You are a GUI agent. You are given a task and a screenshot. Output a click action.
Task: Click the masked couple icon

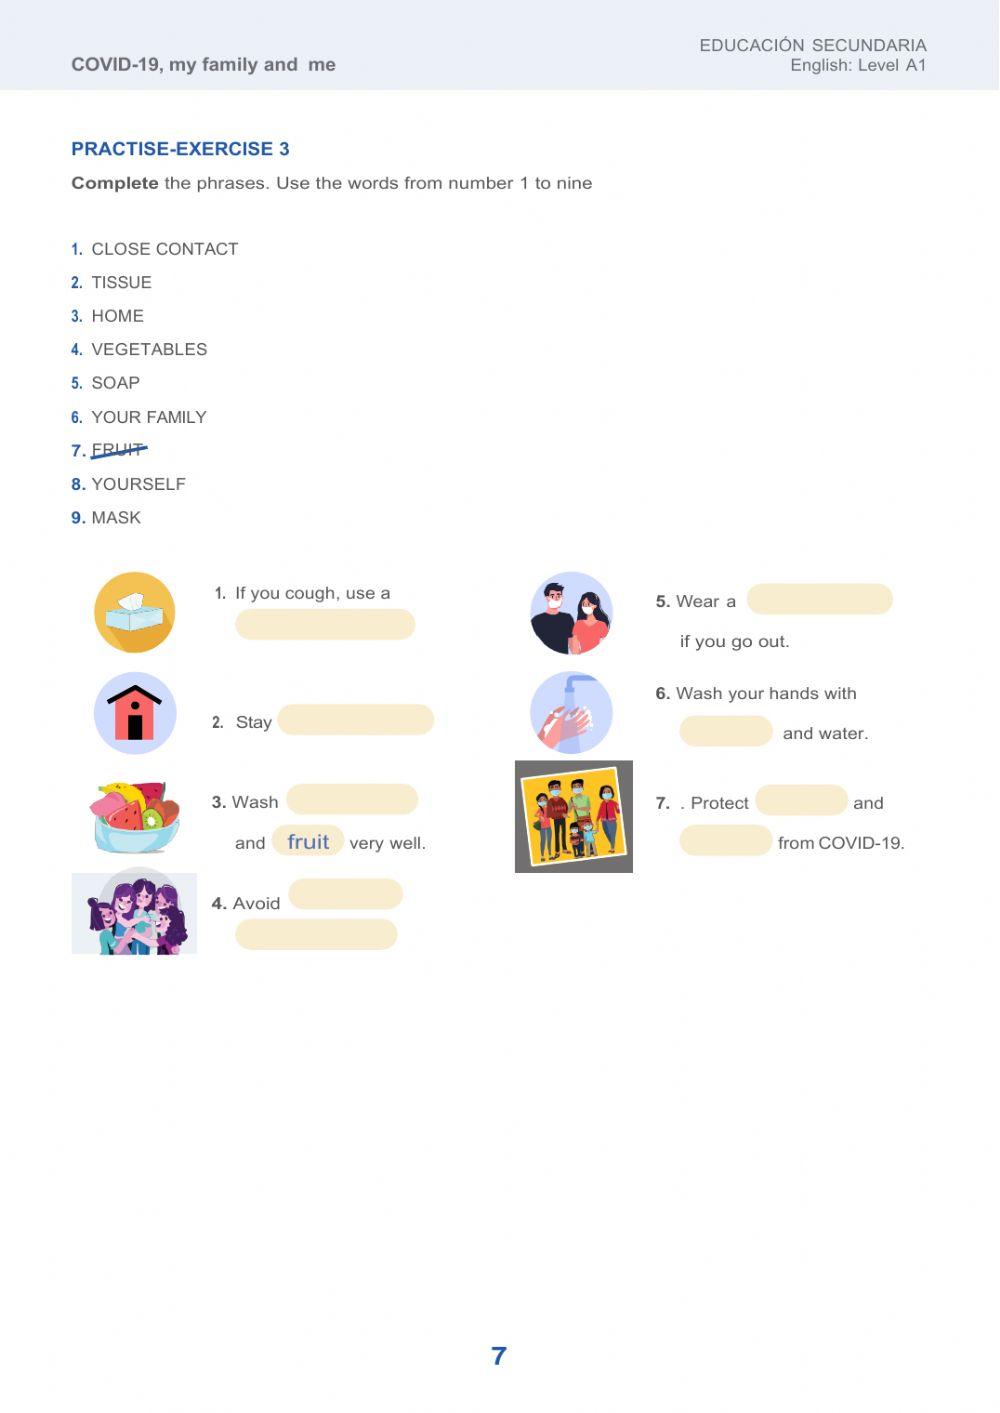coord(571,612)
